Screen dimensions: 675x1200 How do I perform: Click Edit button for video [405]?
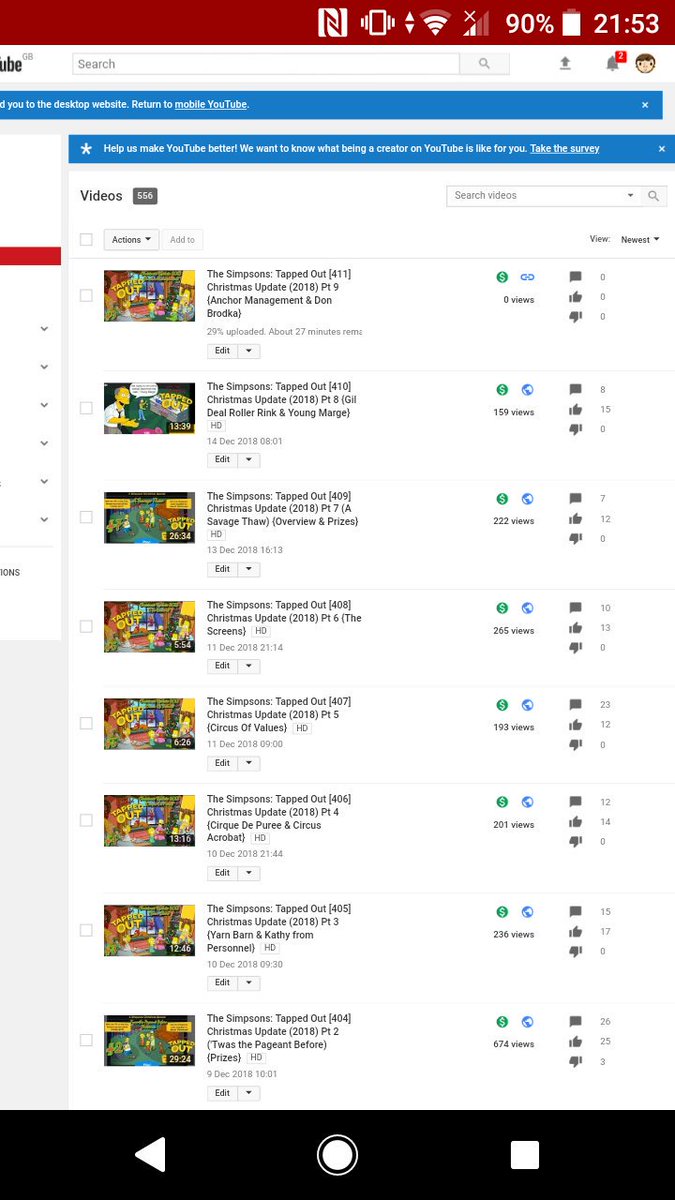(222, 983)
